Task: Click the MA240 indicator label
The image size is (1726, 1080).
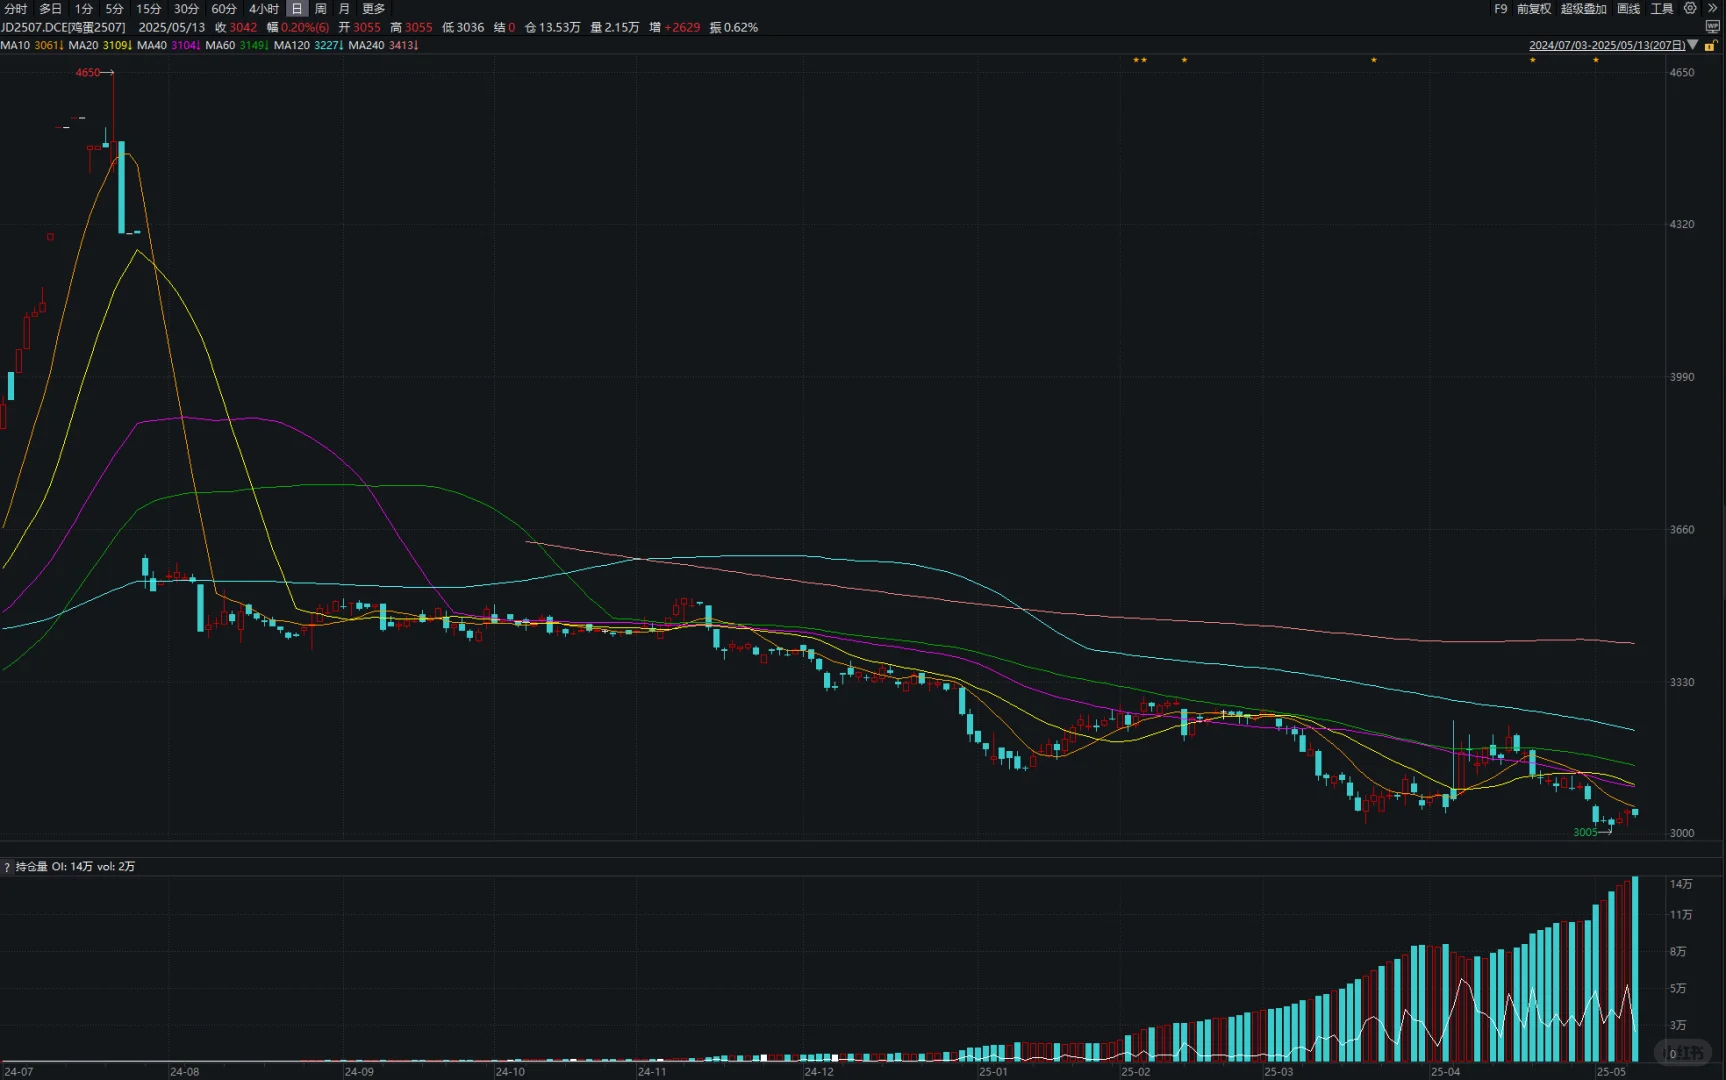Action: [366, 45]
